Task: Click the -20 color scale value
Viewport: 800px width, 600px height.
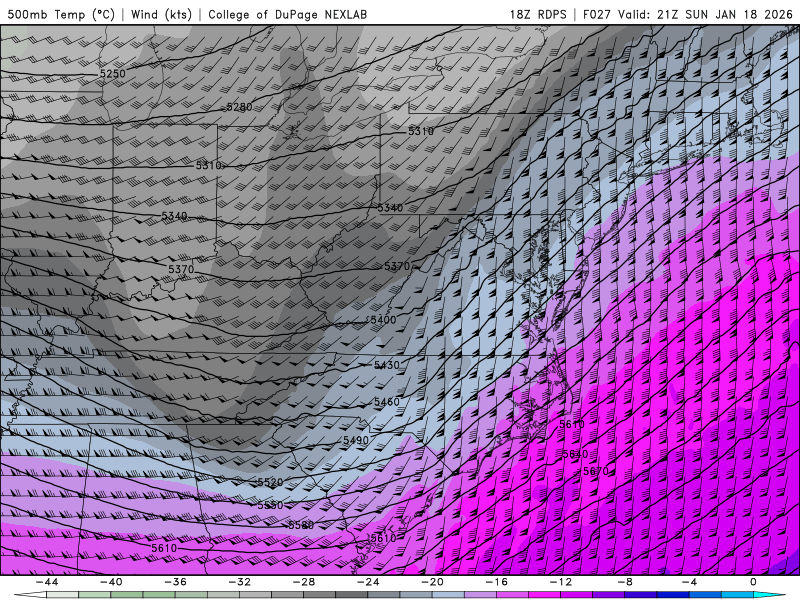Action: tap(432, 582)
